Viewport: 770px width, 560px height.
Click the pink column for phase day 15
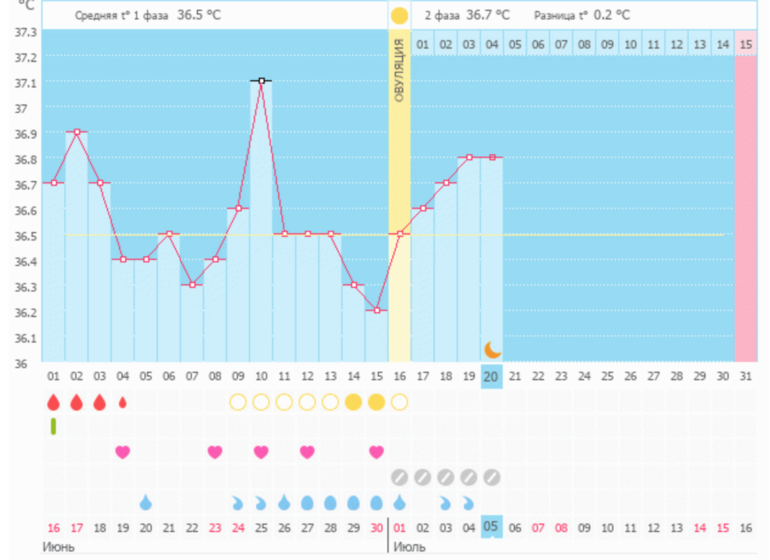tap(745, 200)
